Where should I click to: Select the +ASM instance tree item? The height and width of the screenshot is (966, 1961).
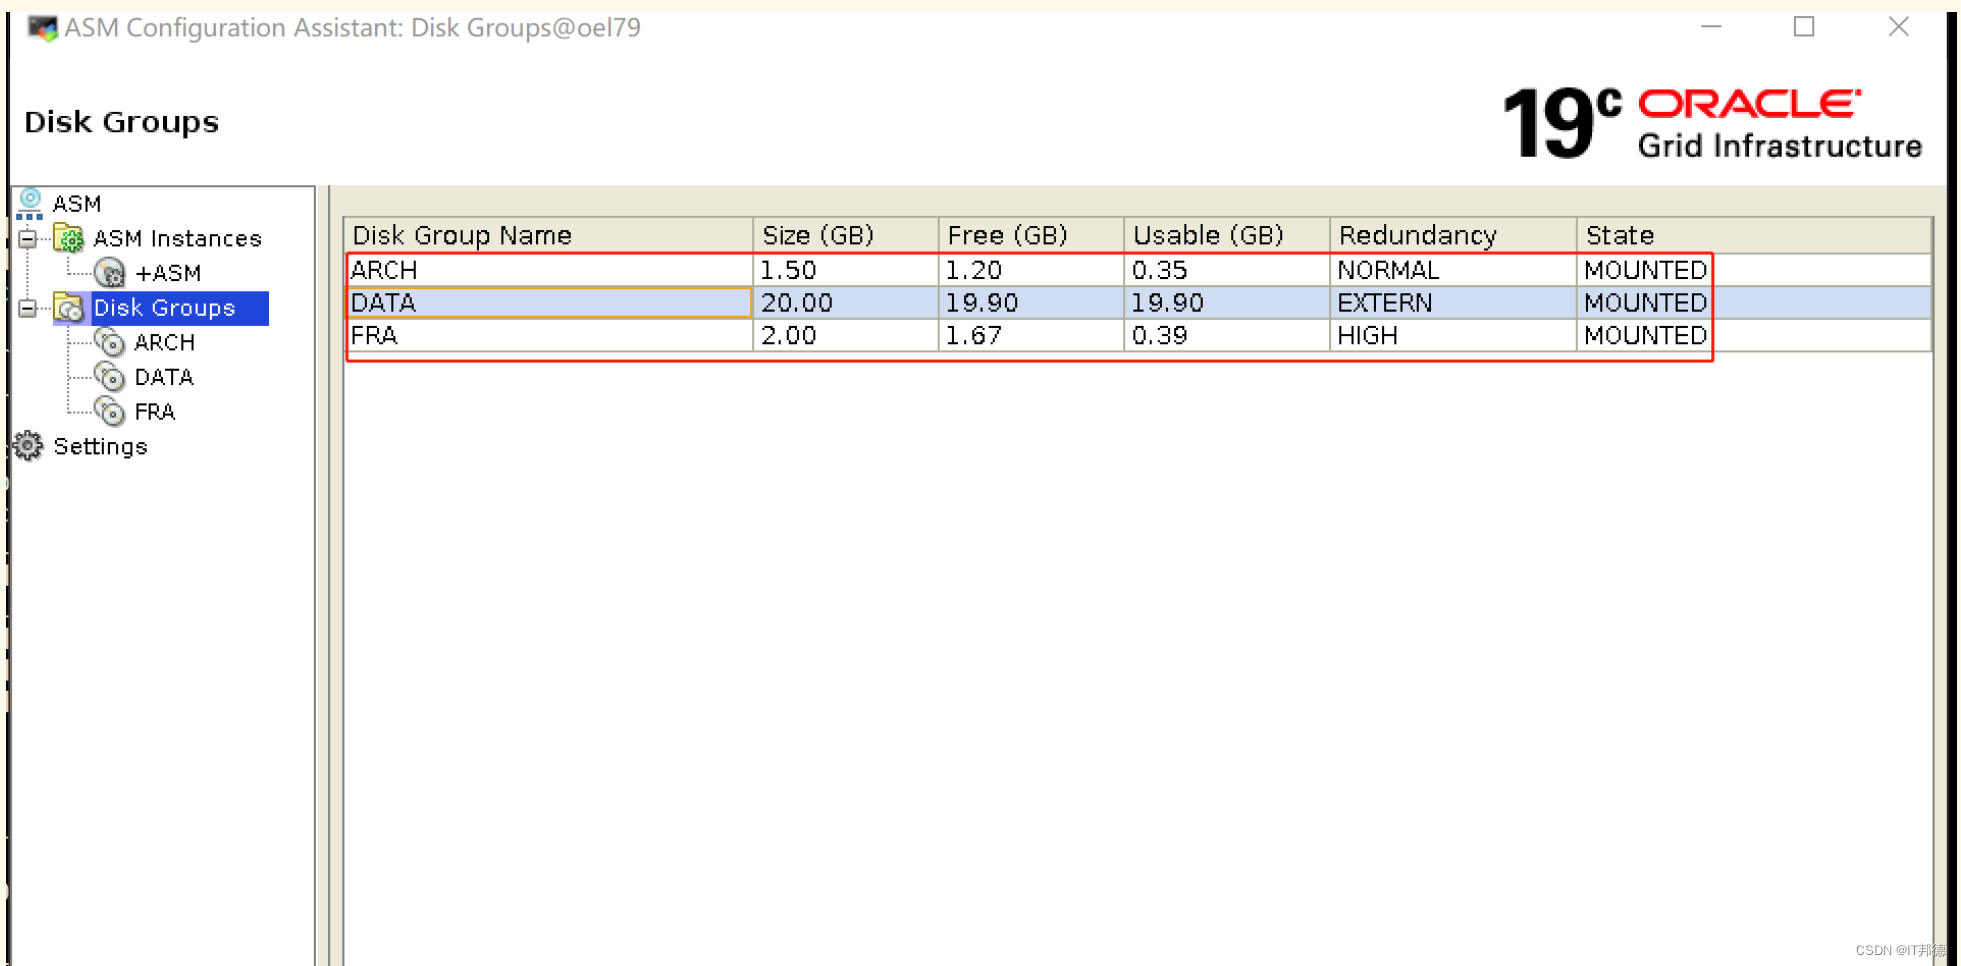click(168, 273)
